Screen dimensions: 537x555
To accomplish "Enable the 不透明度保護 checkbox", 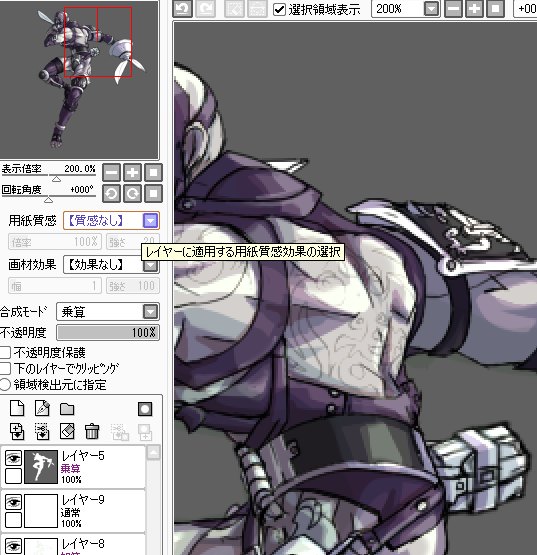I will click(5, 353).
